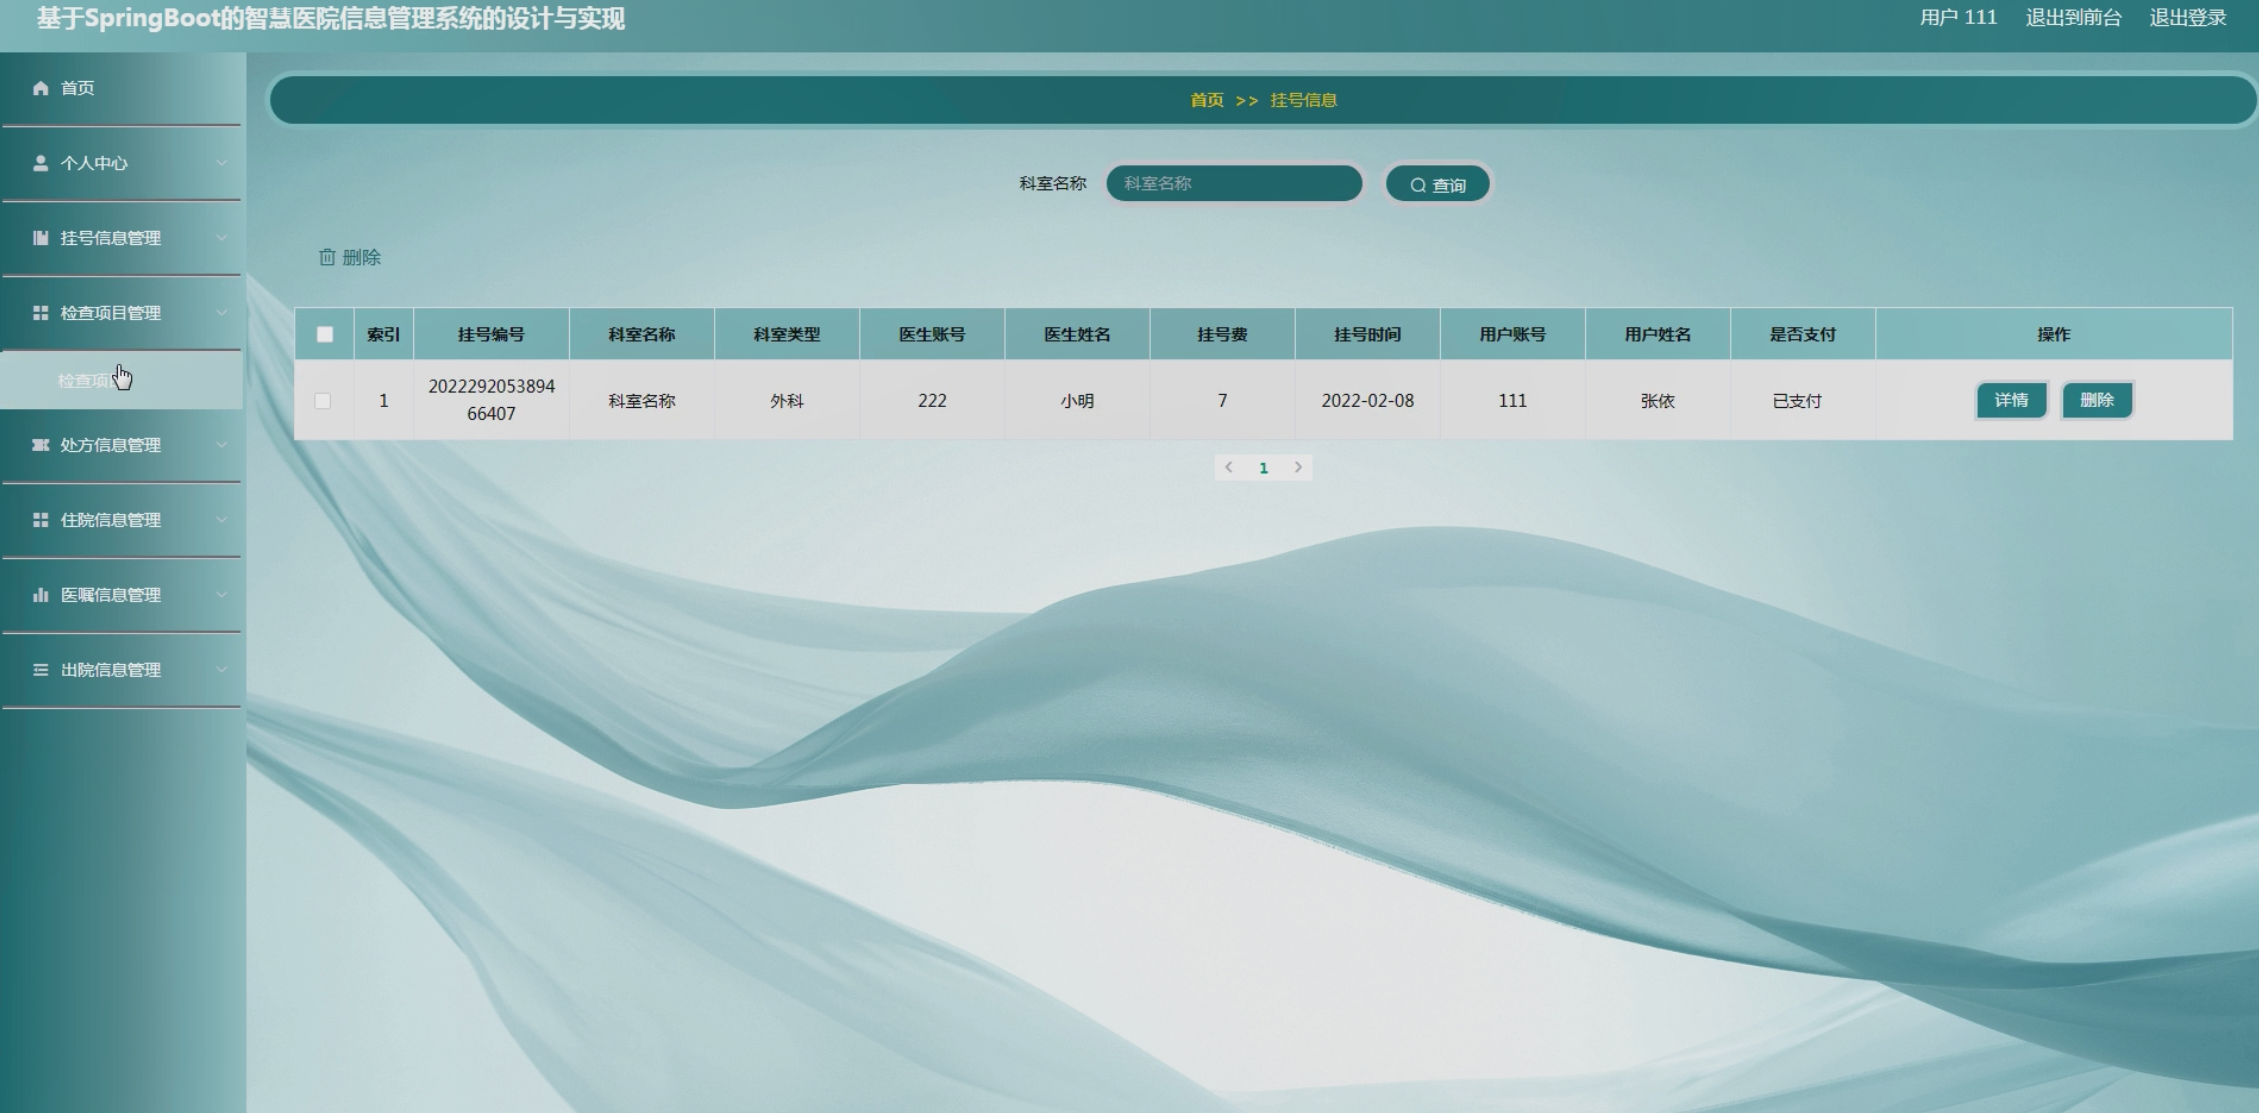Click the grid icon beside 检查项目管理
This screenshot has width=2259, height=1113.
coord(40,313)
